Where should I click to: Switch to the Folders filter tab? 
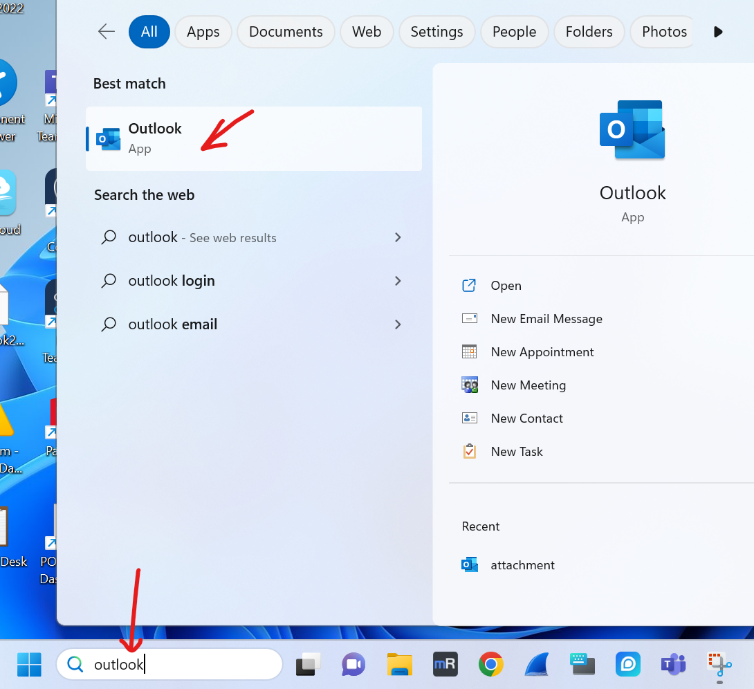coord(589,32)
